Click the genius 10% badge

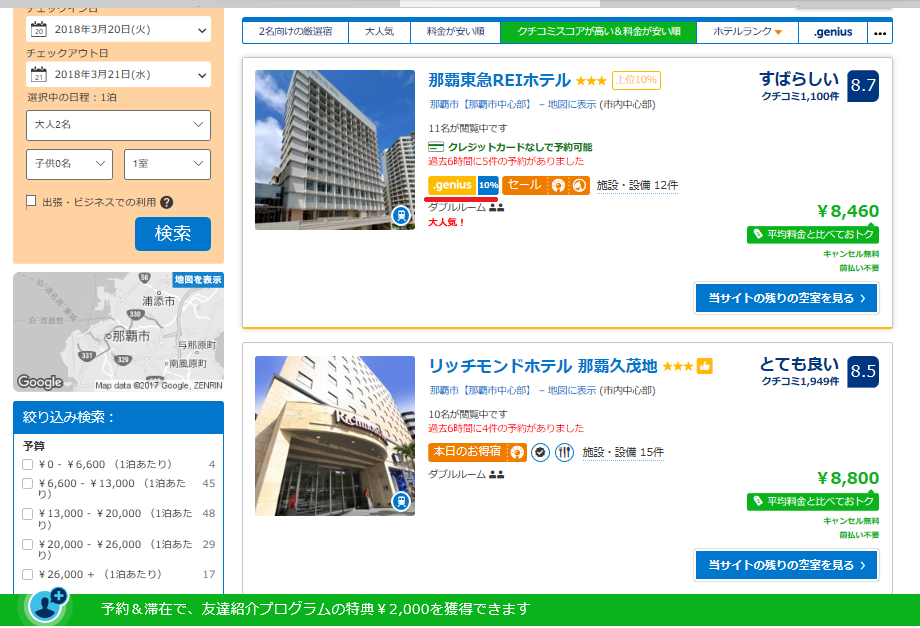464,185
